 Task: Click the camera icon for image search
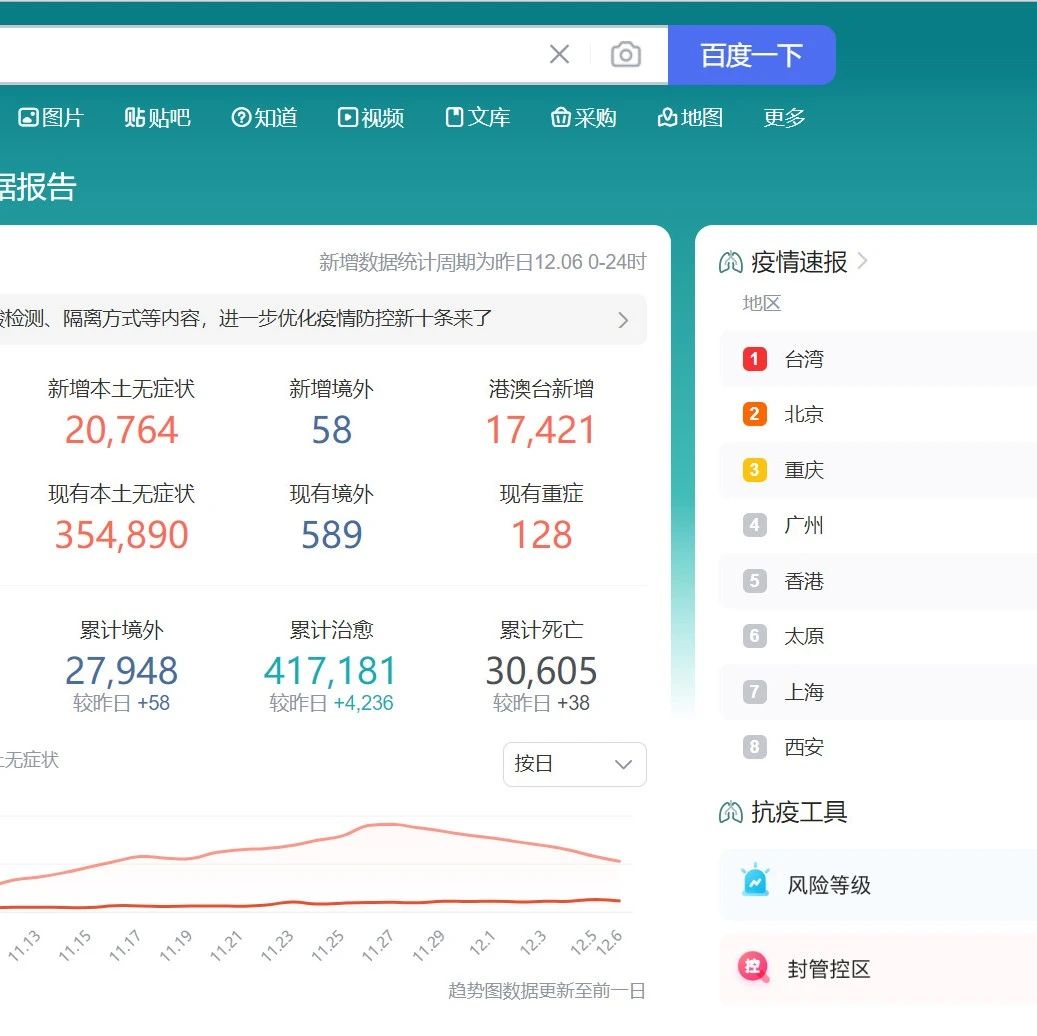click(625, 54)
